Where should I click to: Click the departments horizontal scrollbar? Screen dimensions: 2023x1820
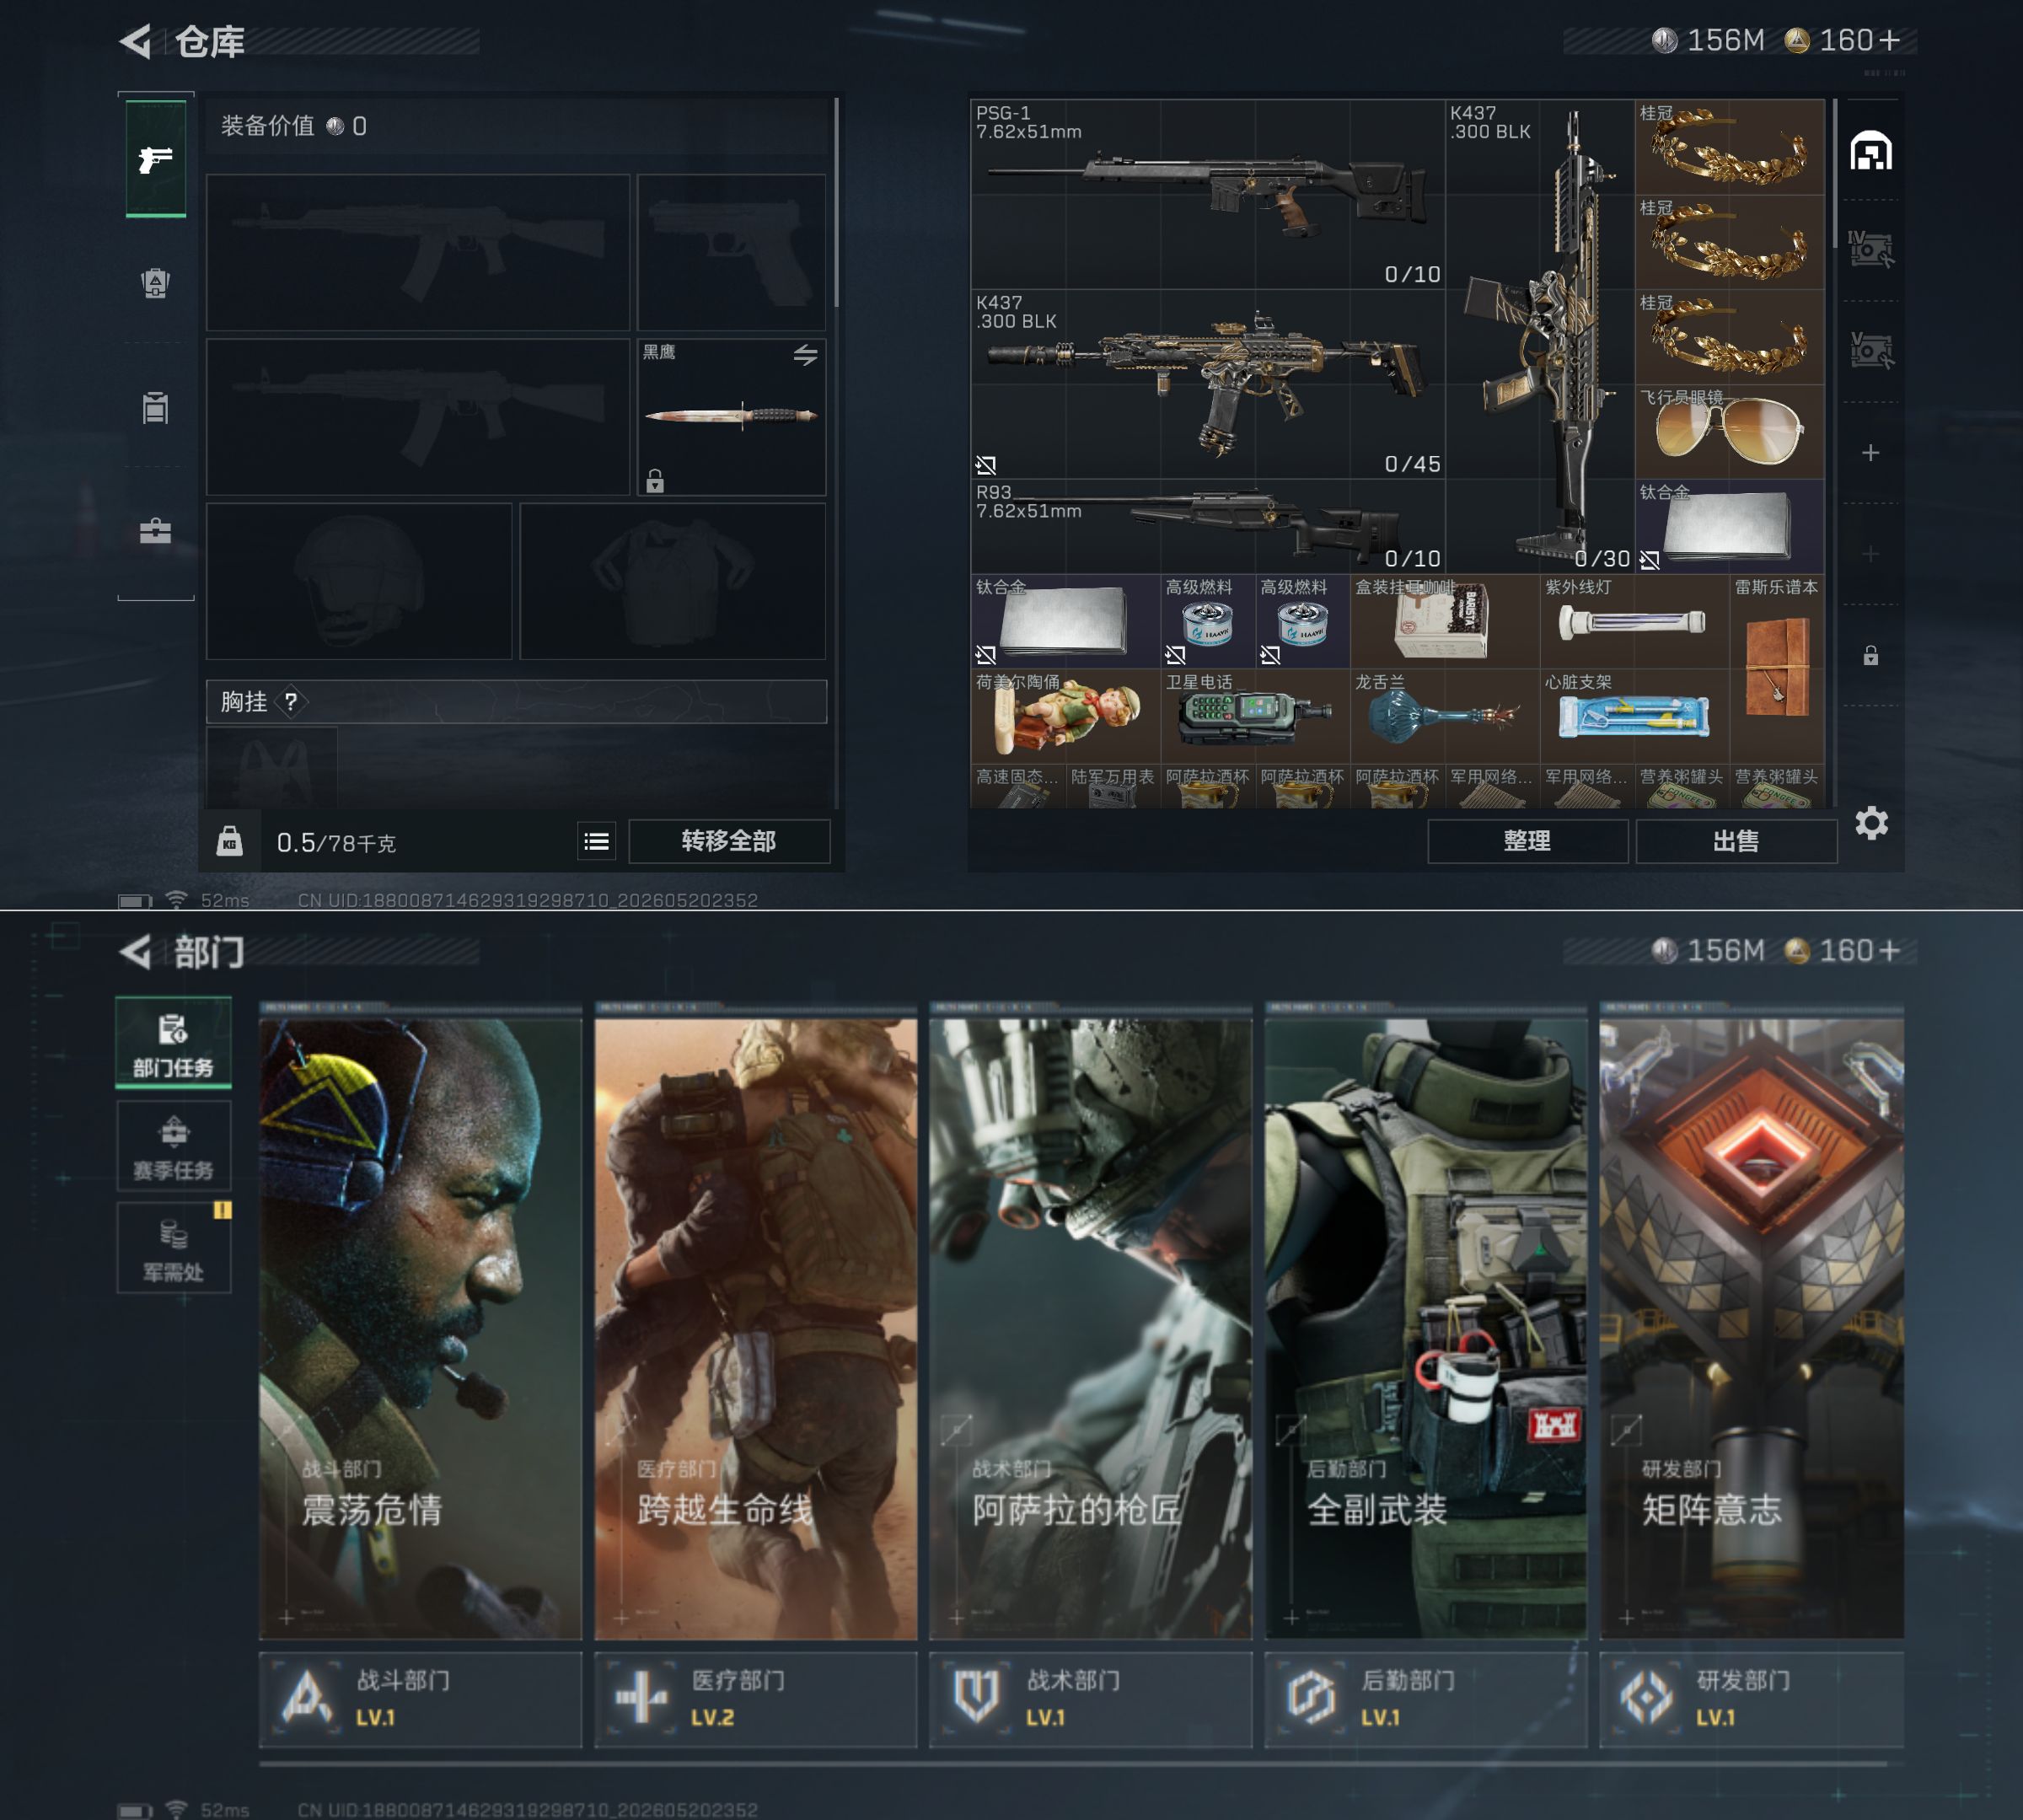pos(1073,1763)
